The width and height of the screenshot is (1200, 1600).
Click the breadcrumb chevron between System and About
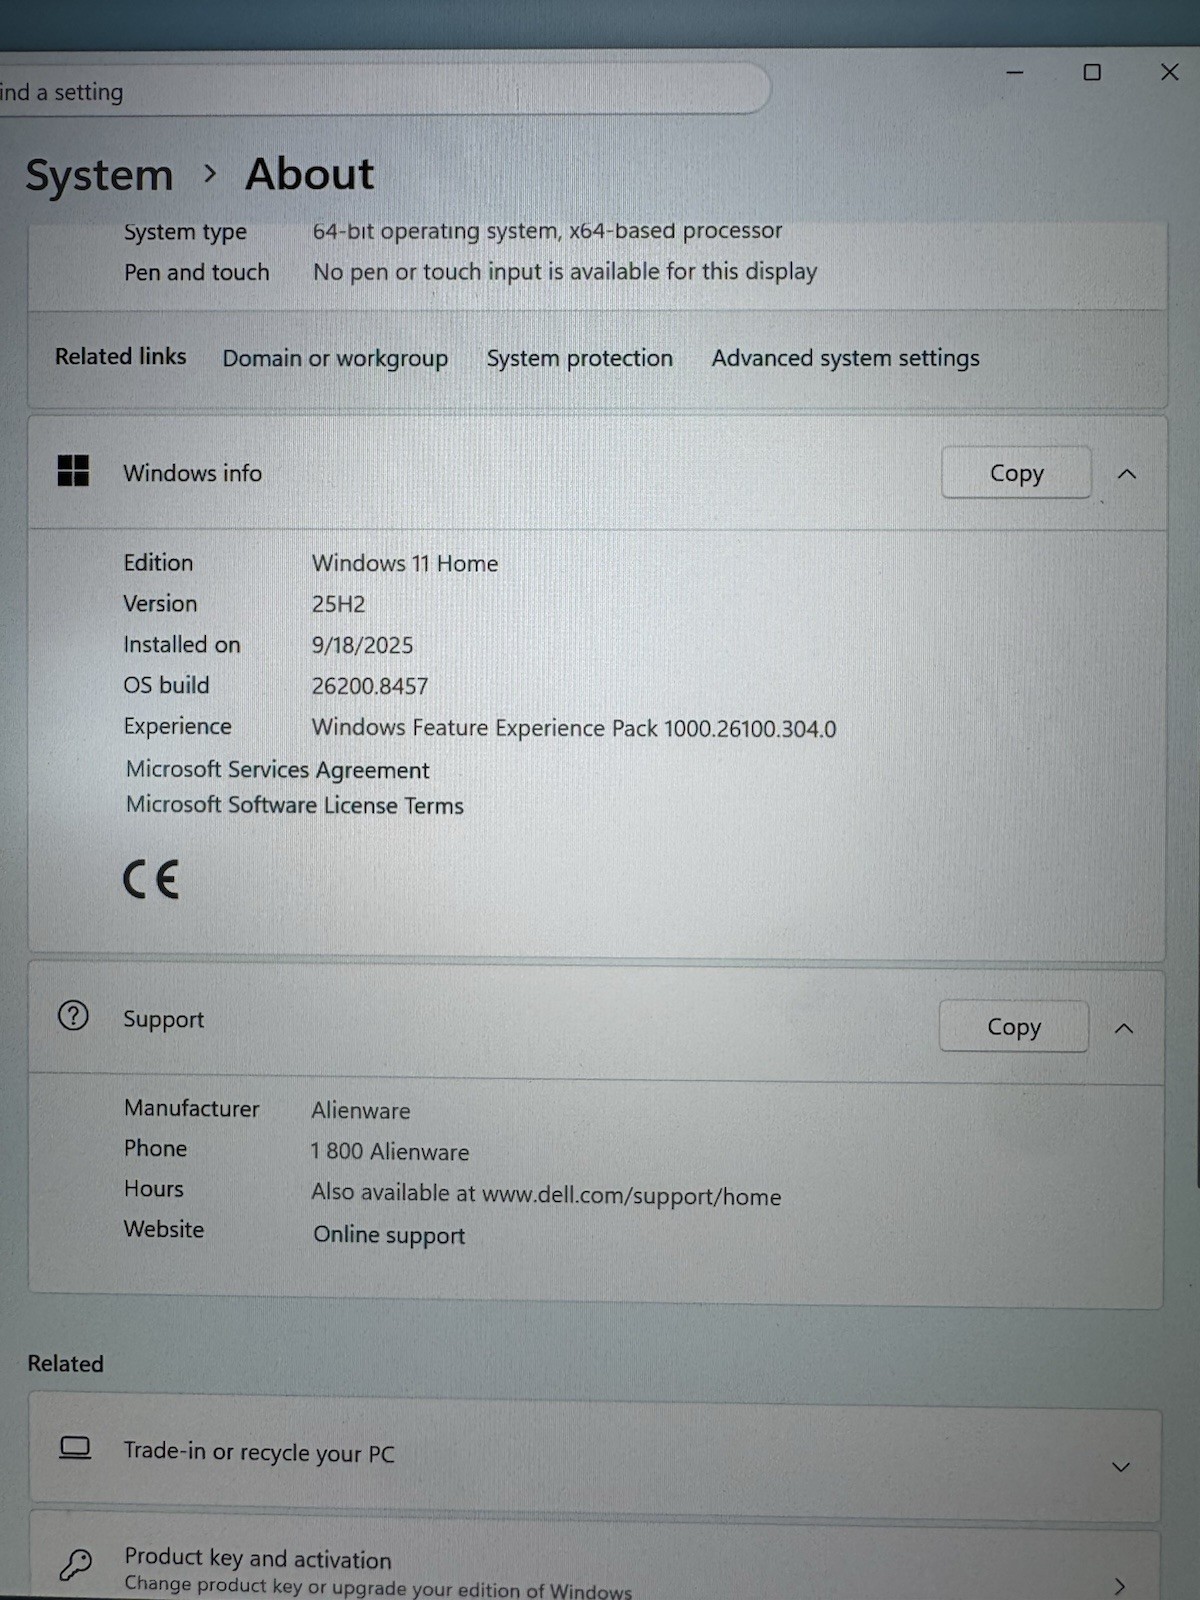210,174
